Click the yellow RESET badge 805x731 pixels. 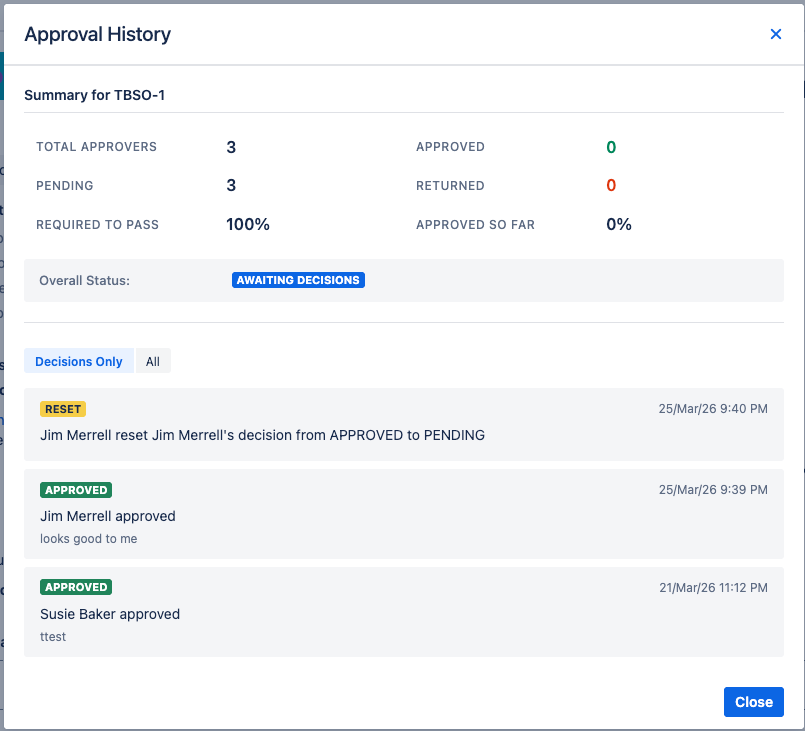click(63, 408)
